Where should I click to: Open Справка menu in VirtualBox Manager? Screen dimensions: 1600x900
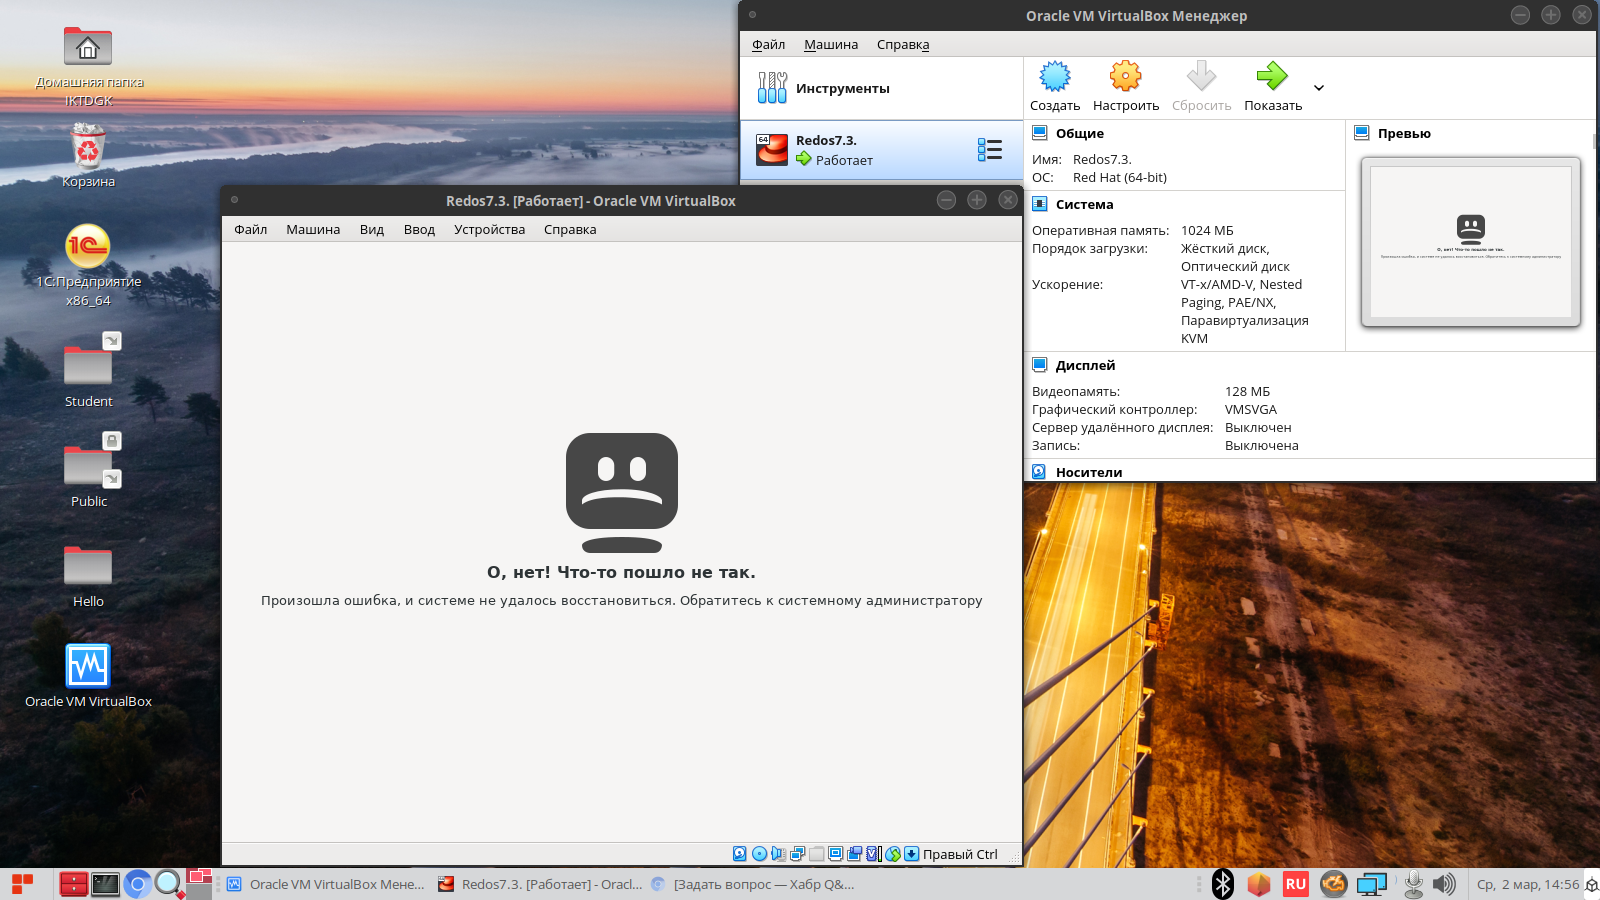click(903, 44)
